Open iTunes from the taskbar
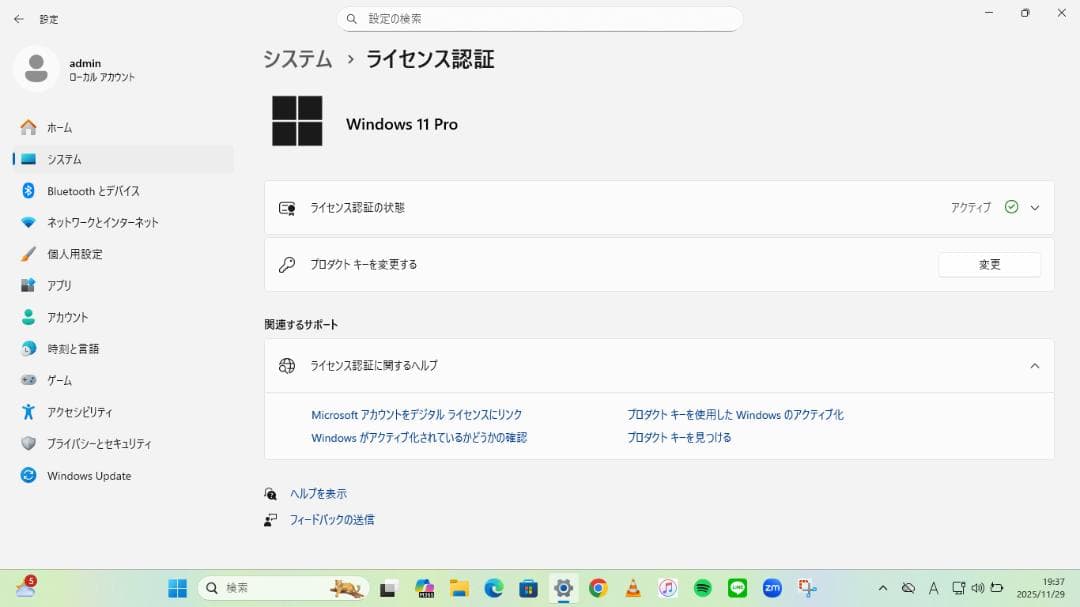The height and width of the screenshot is (607, 1080). [667, 588]
